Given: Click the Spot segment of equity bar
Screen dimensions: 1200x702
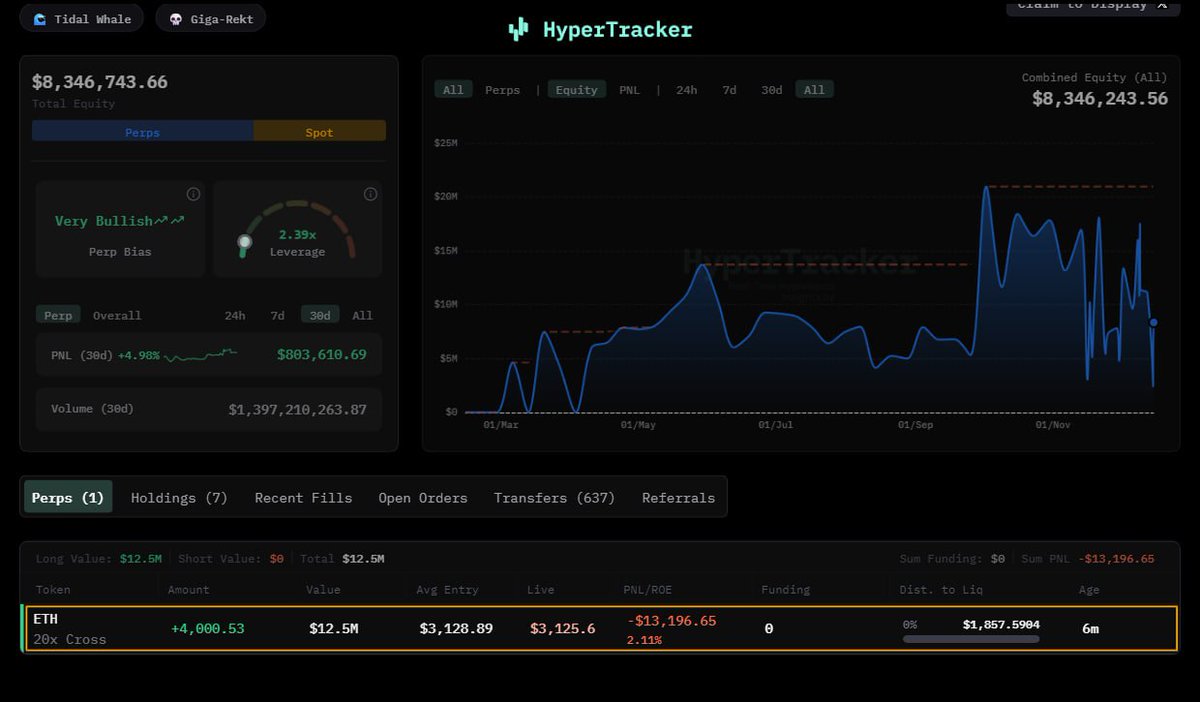Looking at the screenshot, I should click(319, 132).
